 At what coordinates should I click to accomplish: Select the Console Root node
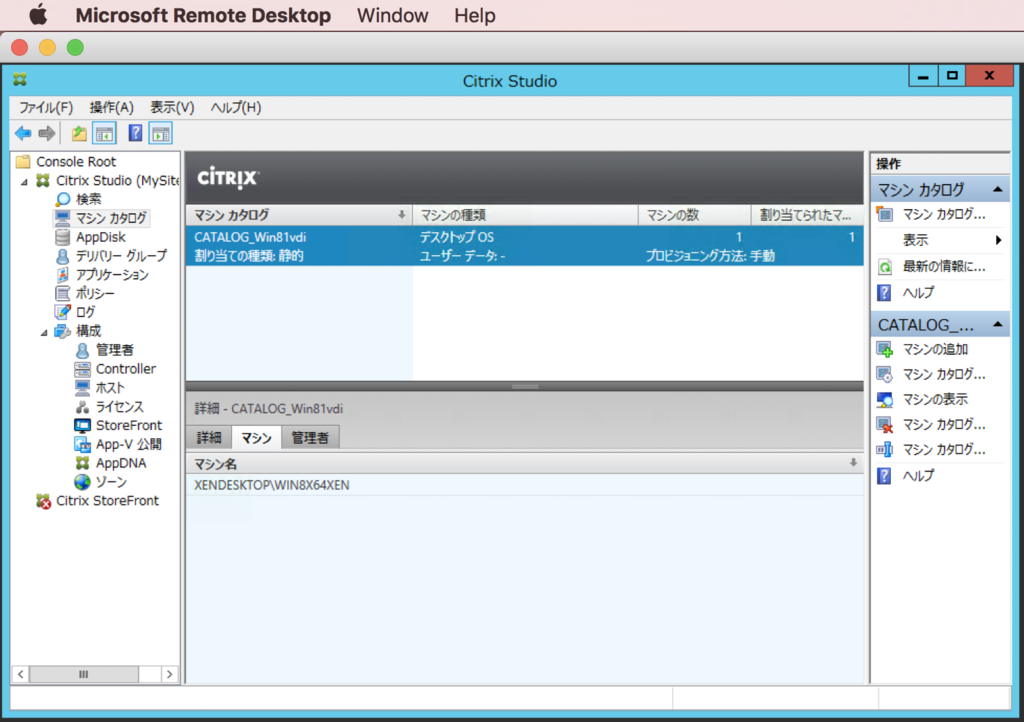tap(76, 162)
